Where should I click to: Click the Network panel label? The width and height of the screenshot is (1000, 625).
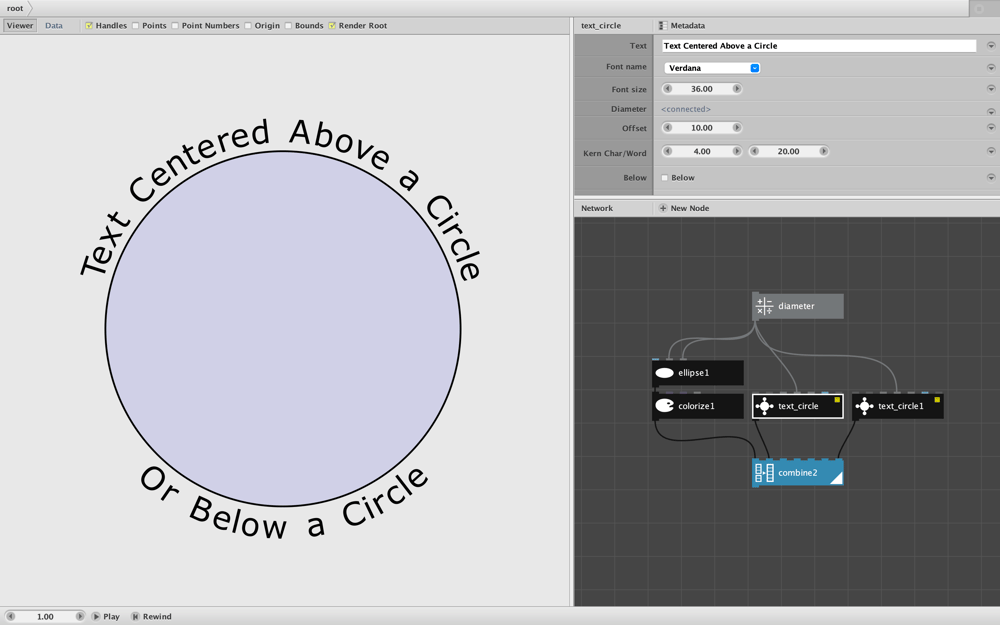tap(596, 208)
